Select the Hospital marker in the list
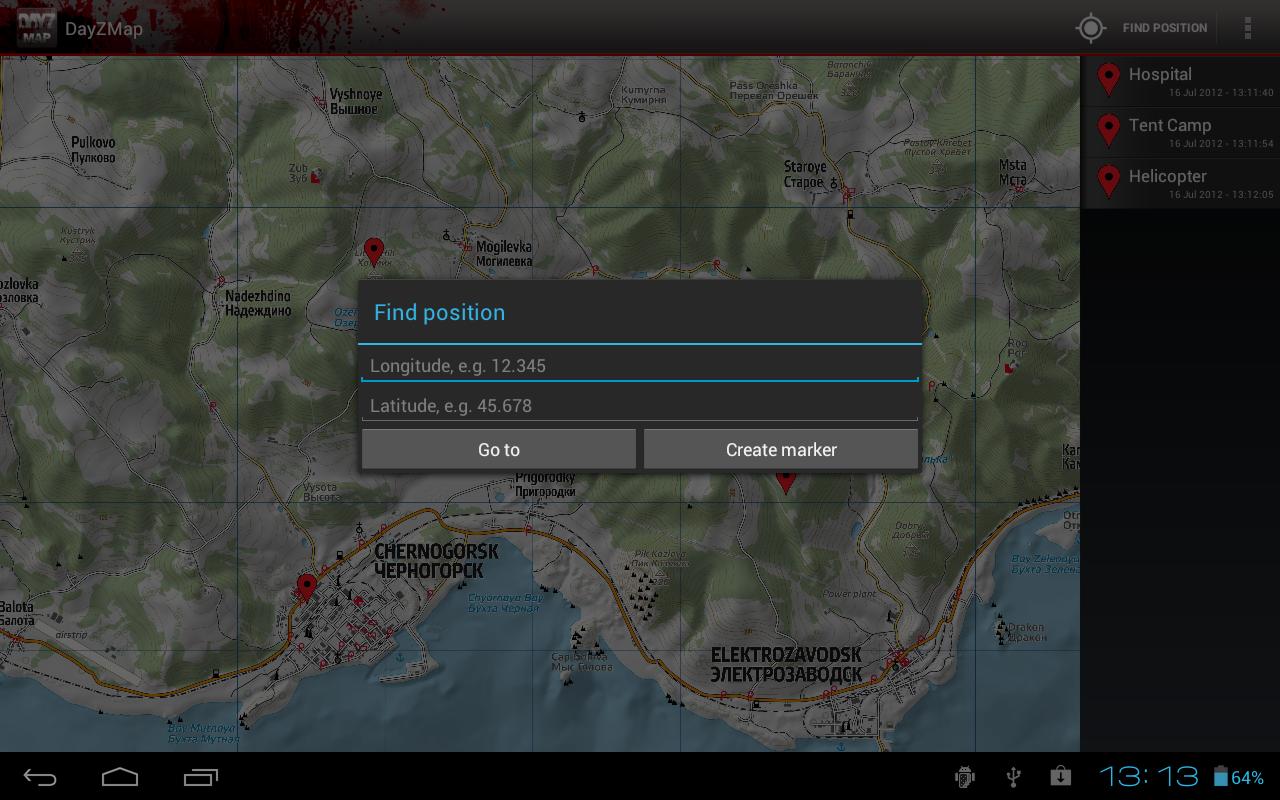Image resolution: width=1280 pixels, height=800 pixels. pyautogui.click(x=1180, y=81)
